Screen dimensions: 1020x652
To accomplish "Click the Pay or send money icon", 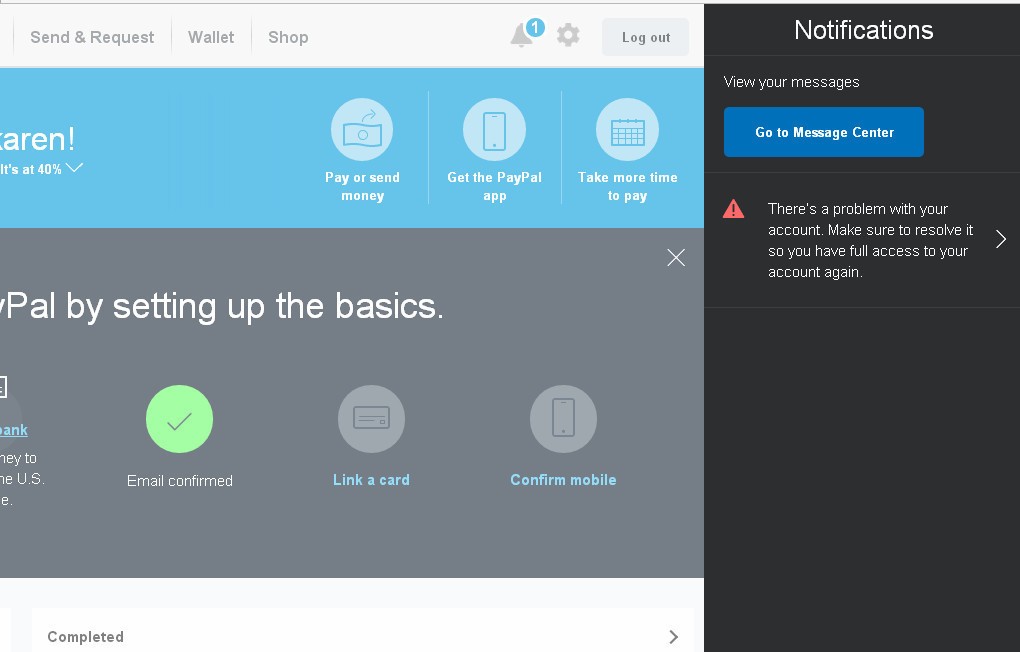I will [362, 129].
